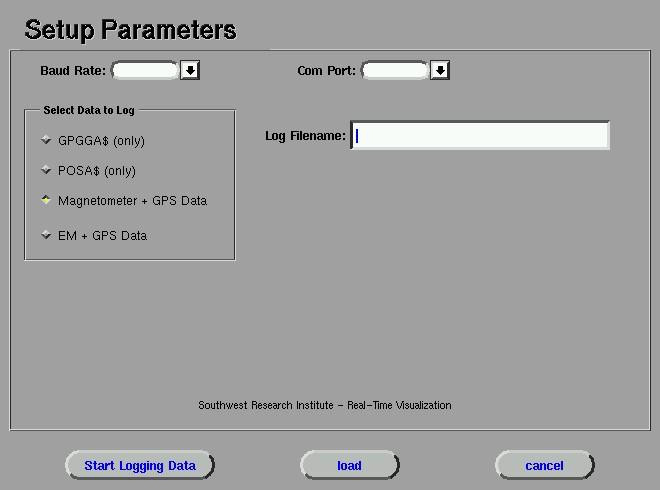
Task: Click the Log Filename label
Action: (305, 136)
